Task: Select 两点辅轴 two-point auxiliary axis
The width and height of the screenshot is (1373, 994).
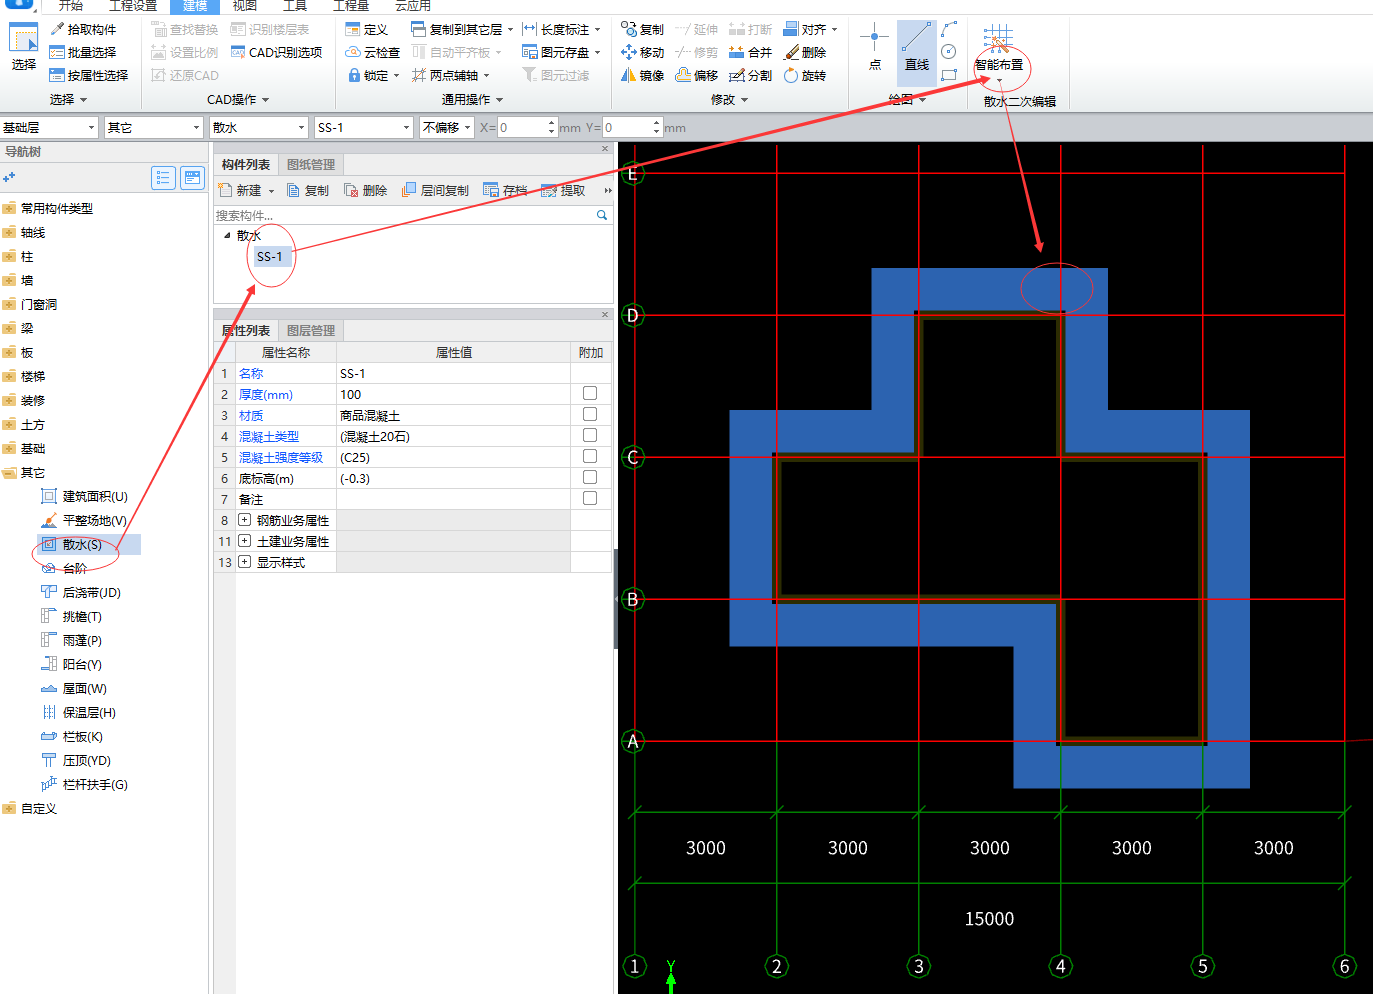Action: coord(451,75)
